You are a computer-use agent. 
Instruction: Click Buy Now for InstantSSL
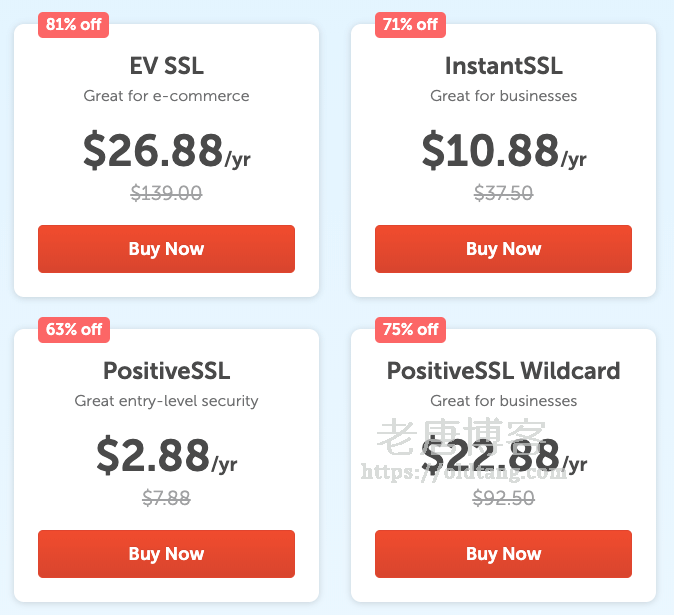pyautogui.click(x=503, y=249)
